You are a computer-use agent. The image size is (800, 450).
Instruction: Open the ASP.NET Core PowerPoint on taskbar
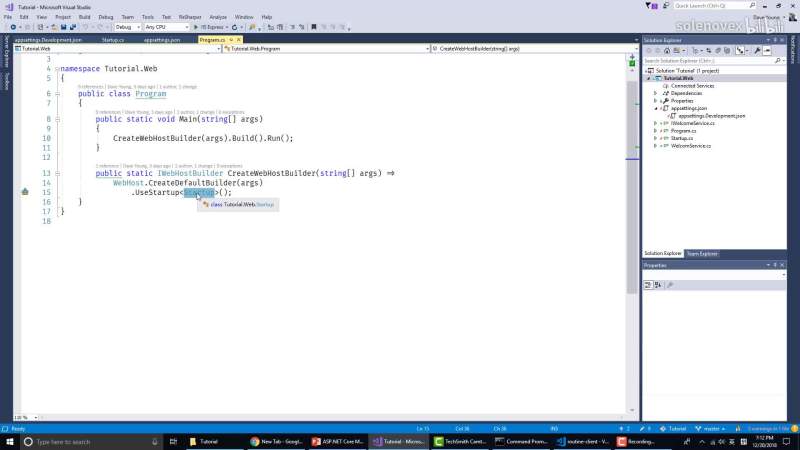[338, 441]
